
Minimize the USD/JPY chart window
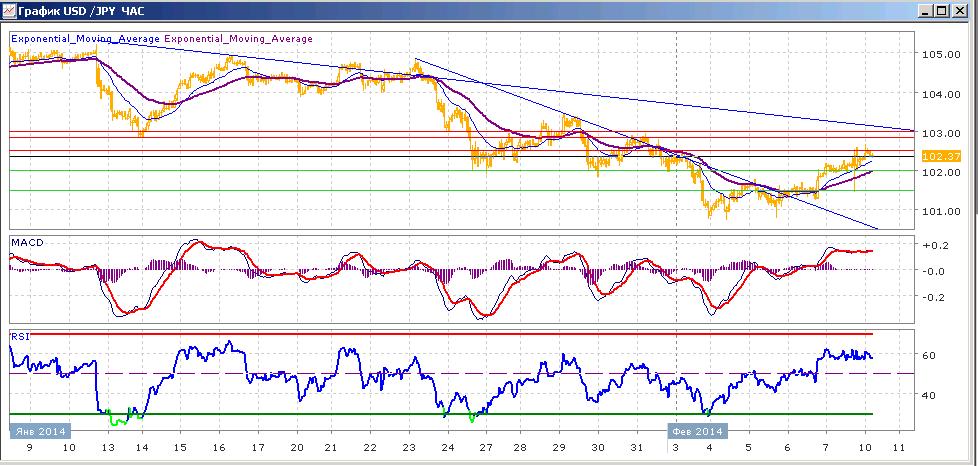927,11
